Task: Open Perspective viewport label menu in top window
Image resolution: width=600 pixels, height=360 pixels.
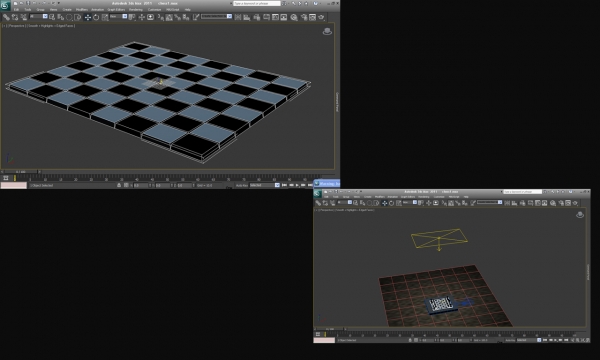Action: pyautogui.click(x=16, y=26)
